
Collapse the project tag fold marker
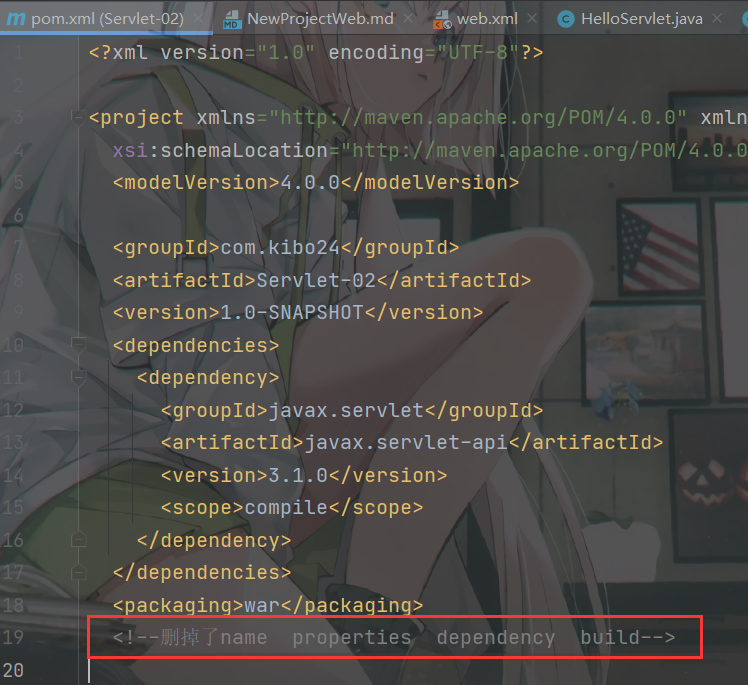pos(79,118)
